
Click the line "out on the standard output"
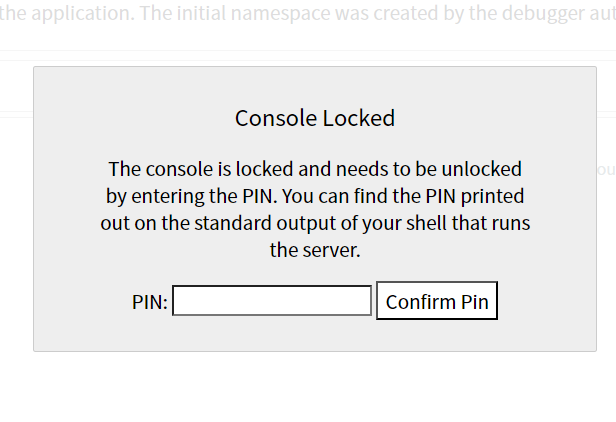tap(315, 223)
